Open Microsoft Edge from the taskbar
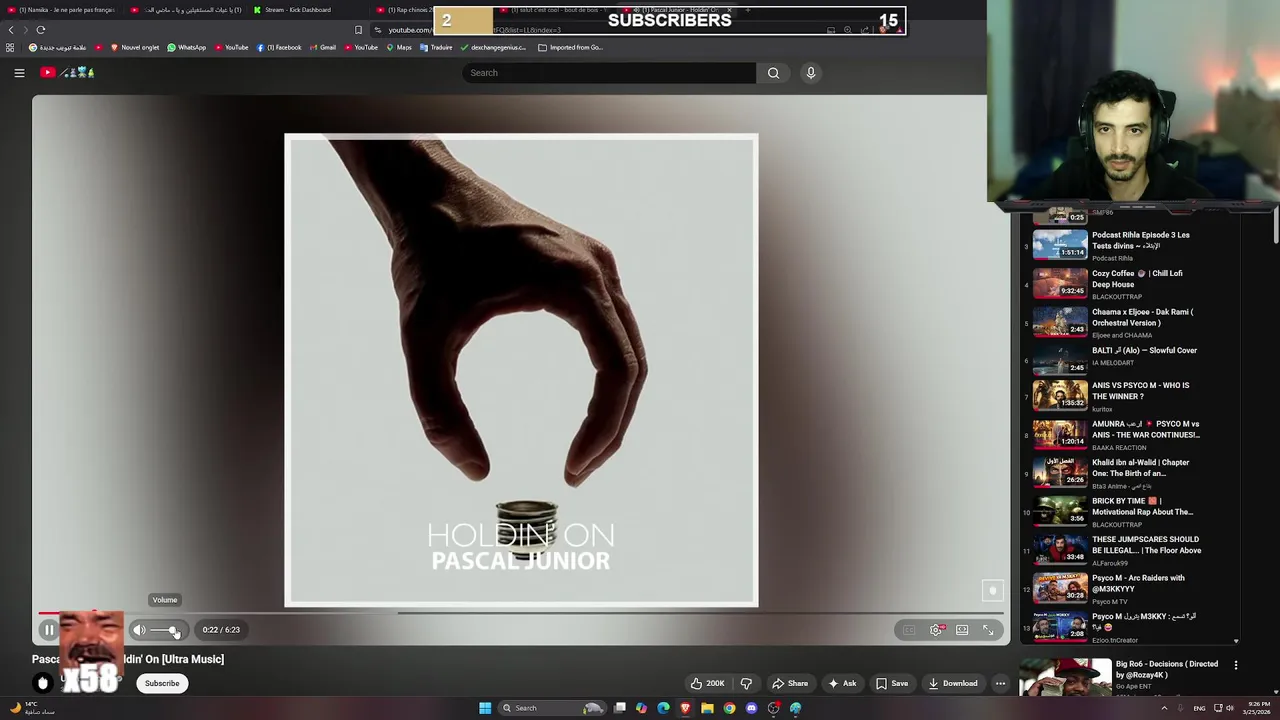The width and height of the screenshot is (1280, 720). 663,708
